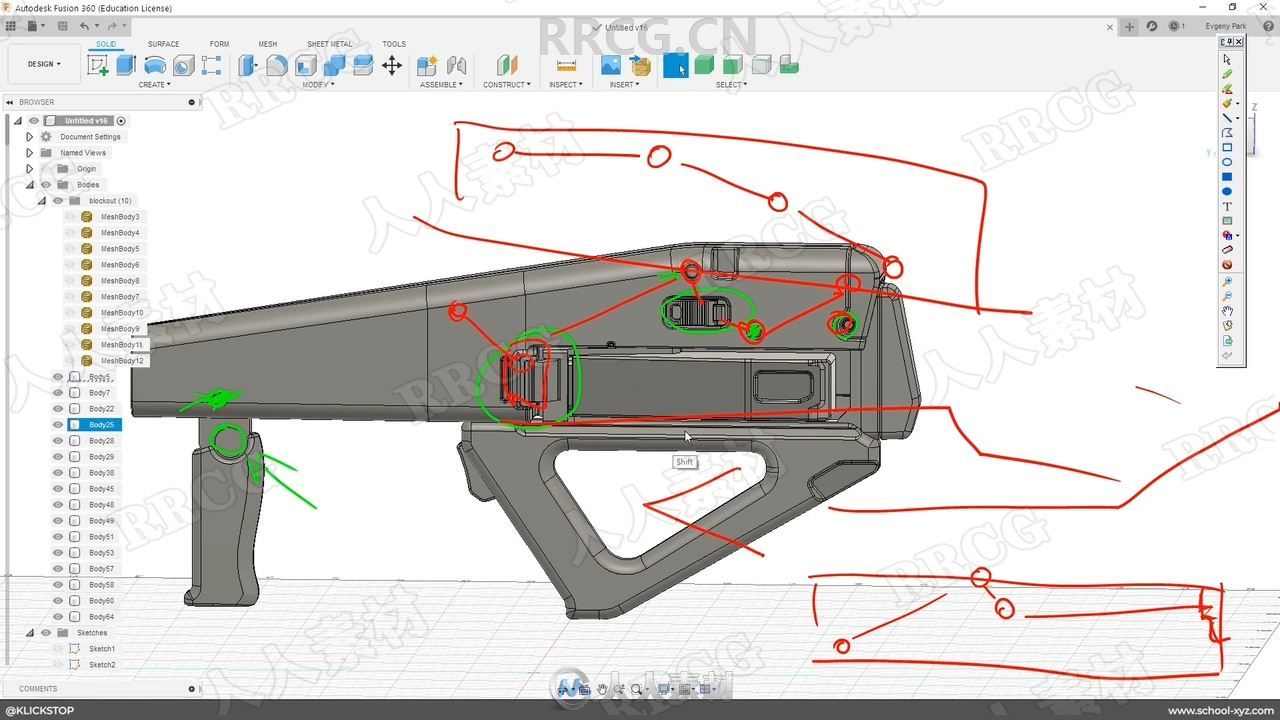Screen dimensions: 1280x720
Task: Collapse the Bodies folder
Action: (x=30, y=185)
